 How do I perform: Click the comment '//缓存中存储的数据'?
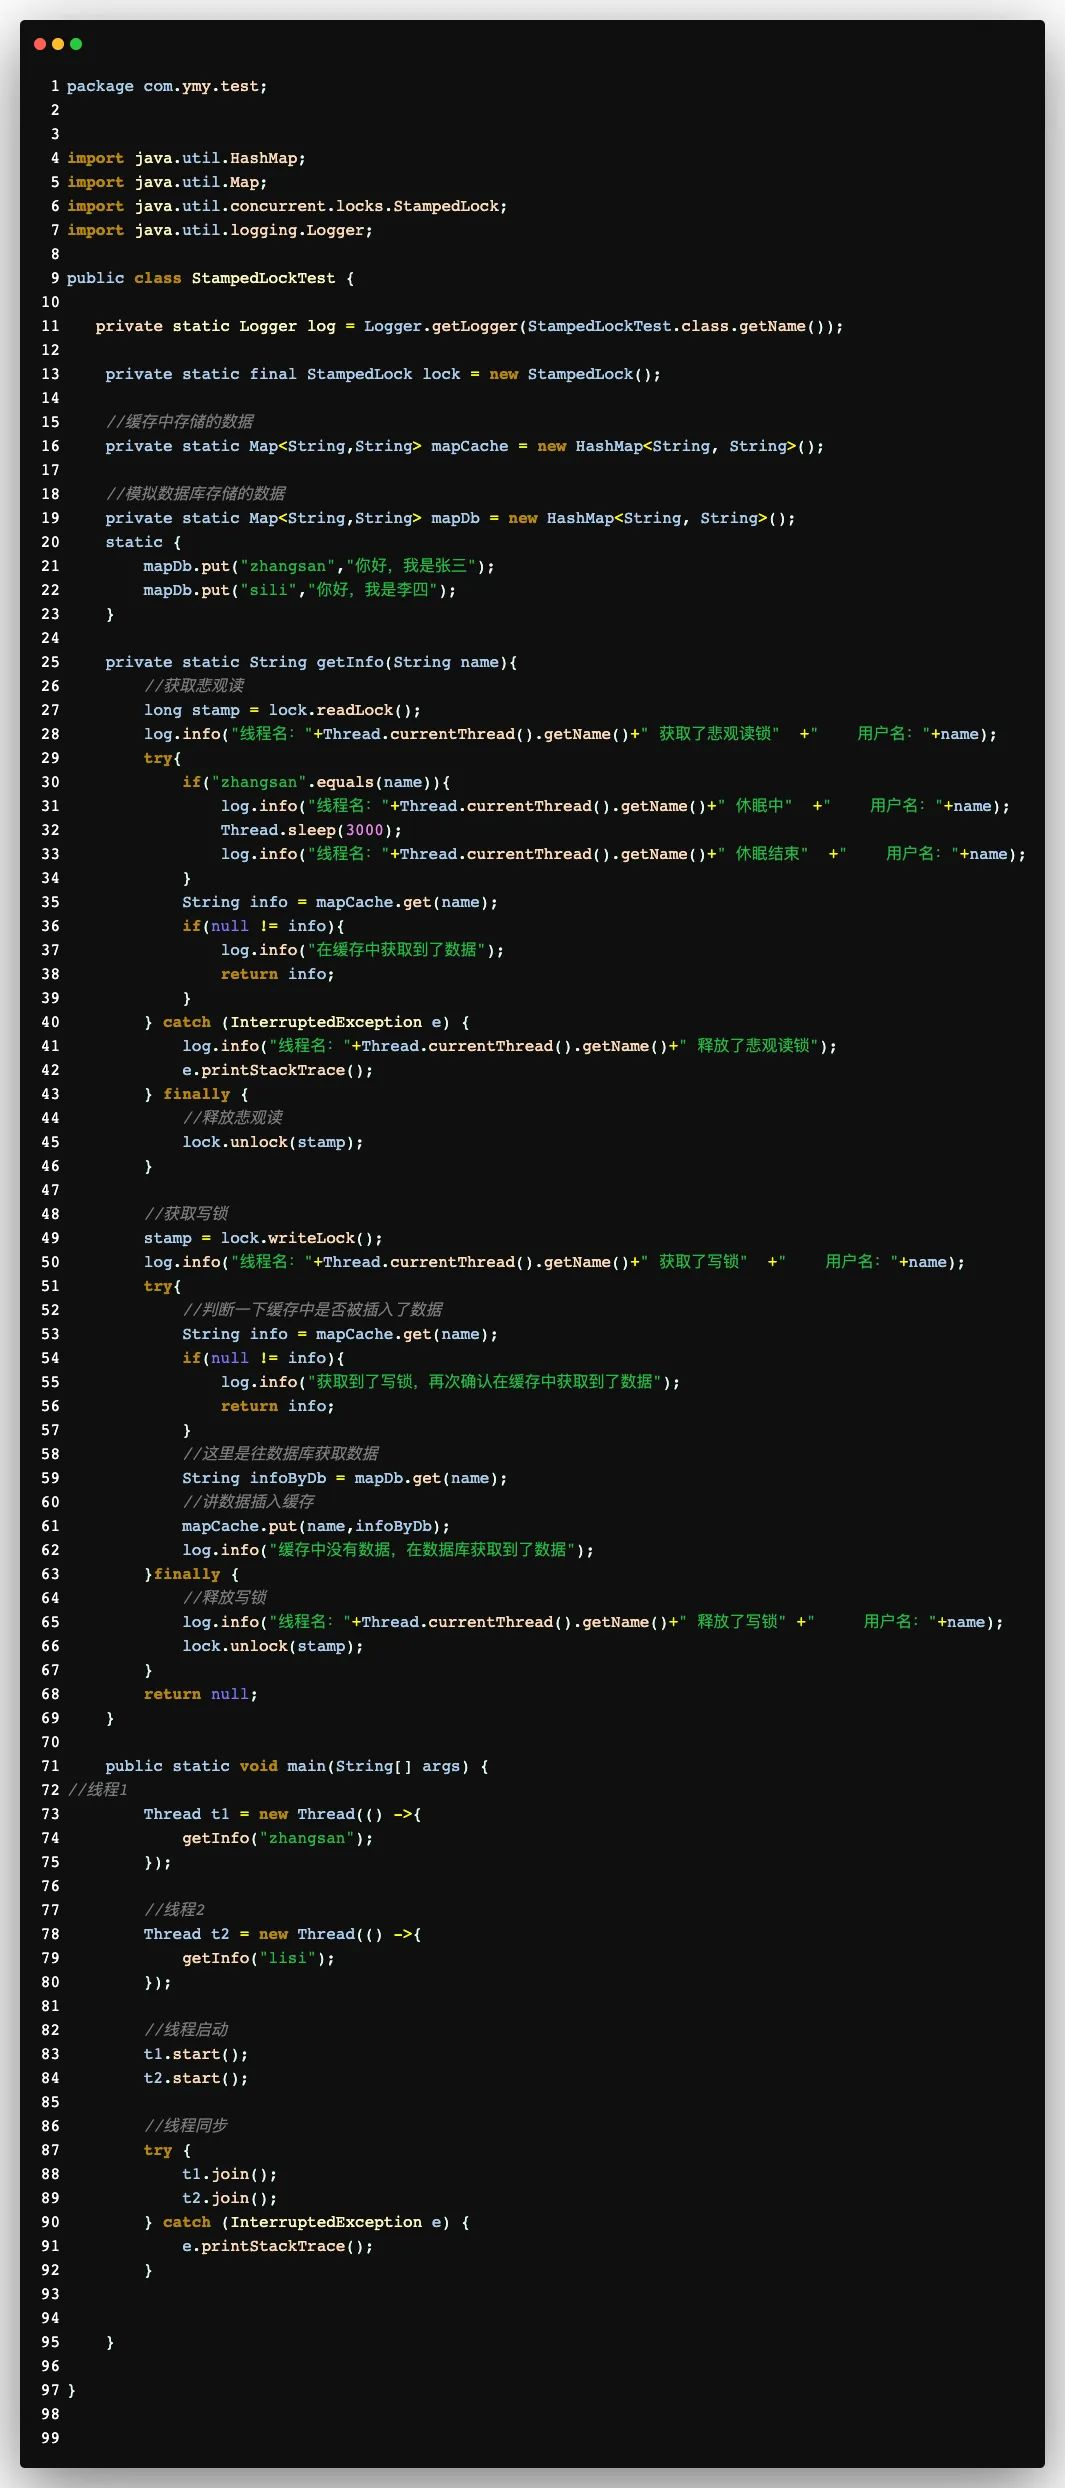(x=179, y=422)
